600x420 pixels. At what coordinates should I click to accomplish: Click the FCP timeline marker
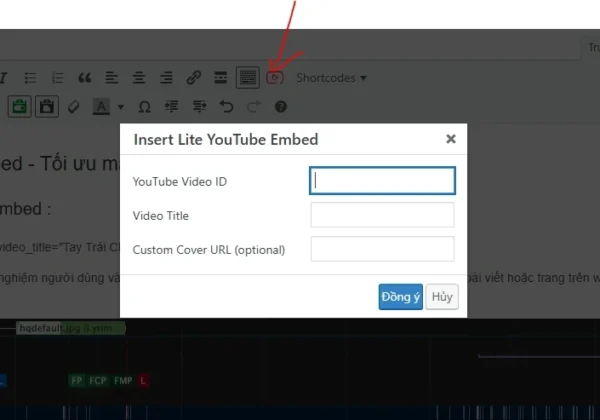click(97, 381)
